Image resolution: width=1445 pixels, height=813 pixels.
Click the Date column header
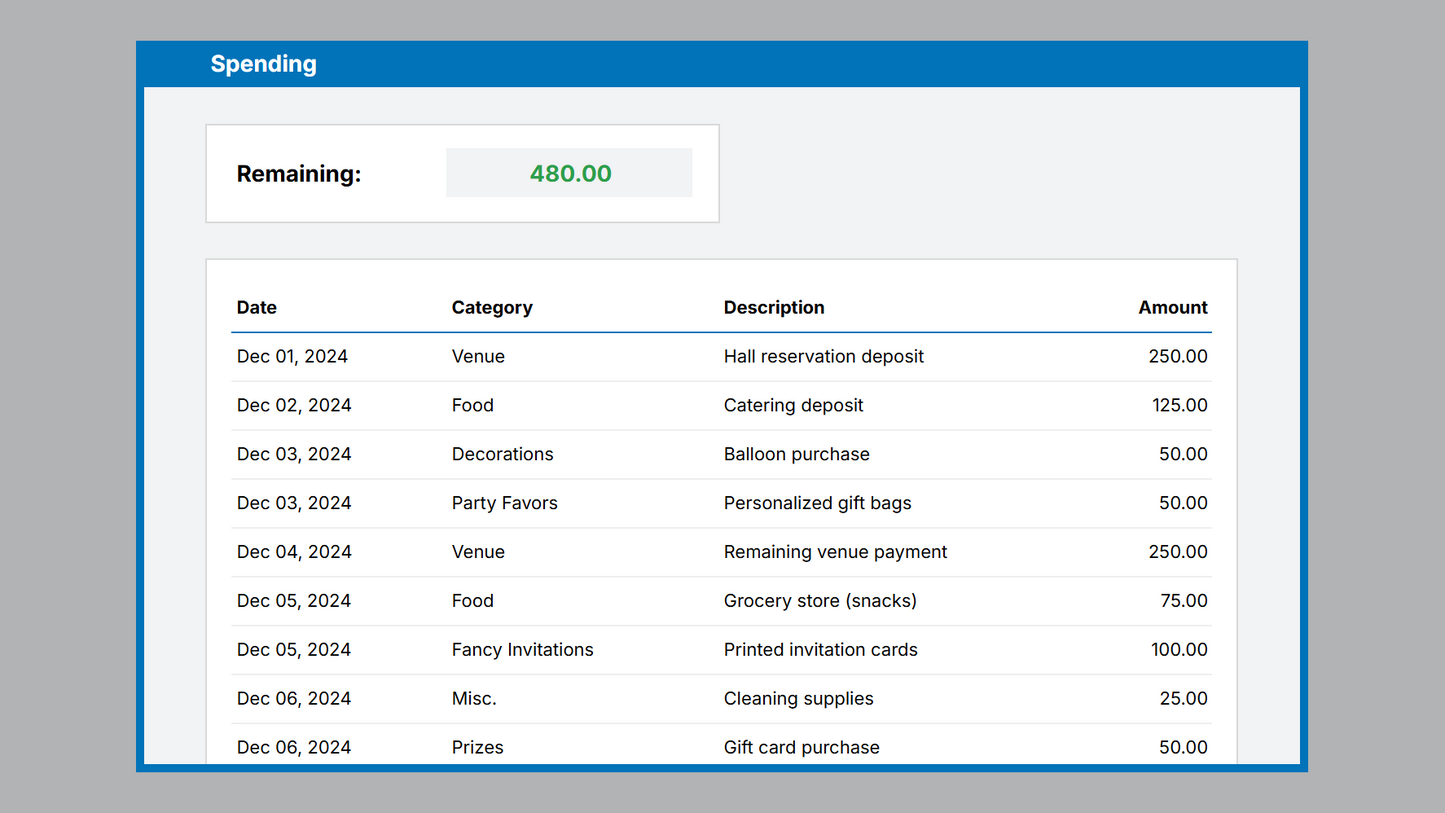click(257, 308)
